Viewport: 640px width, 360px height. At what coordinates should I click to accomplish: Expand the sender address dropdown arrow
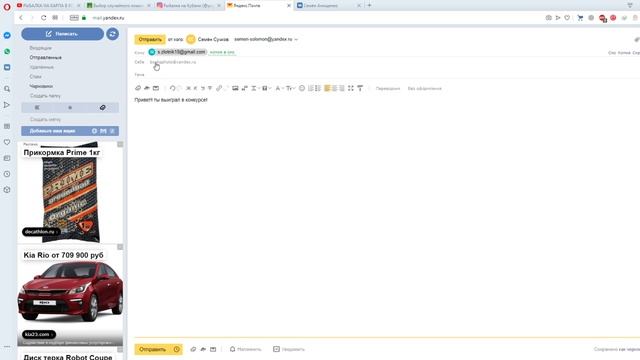[x=296, y=40]
